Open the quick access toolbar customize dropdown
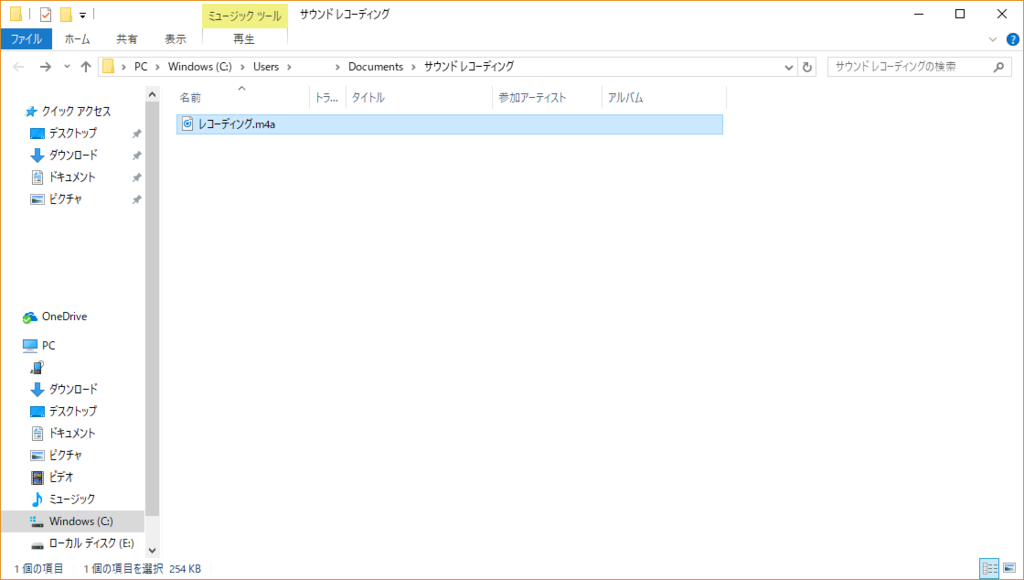 pyautogui.click(x=83, y=15)
